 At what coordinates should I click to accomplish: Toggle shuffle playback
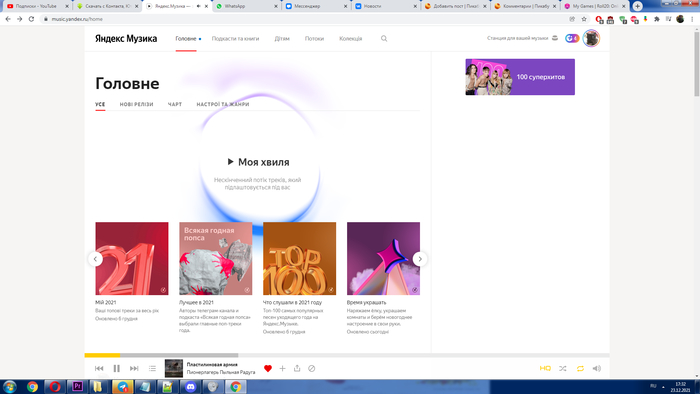tap(562, 368)
